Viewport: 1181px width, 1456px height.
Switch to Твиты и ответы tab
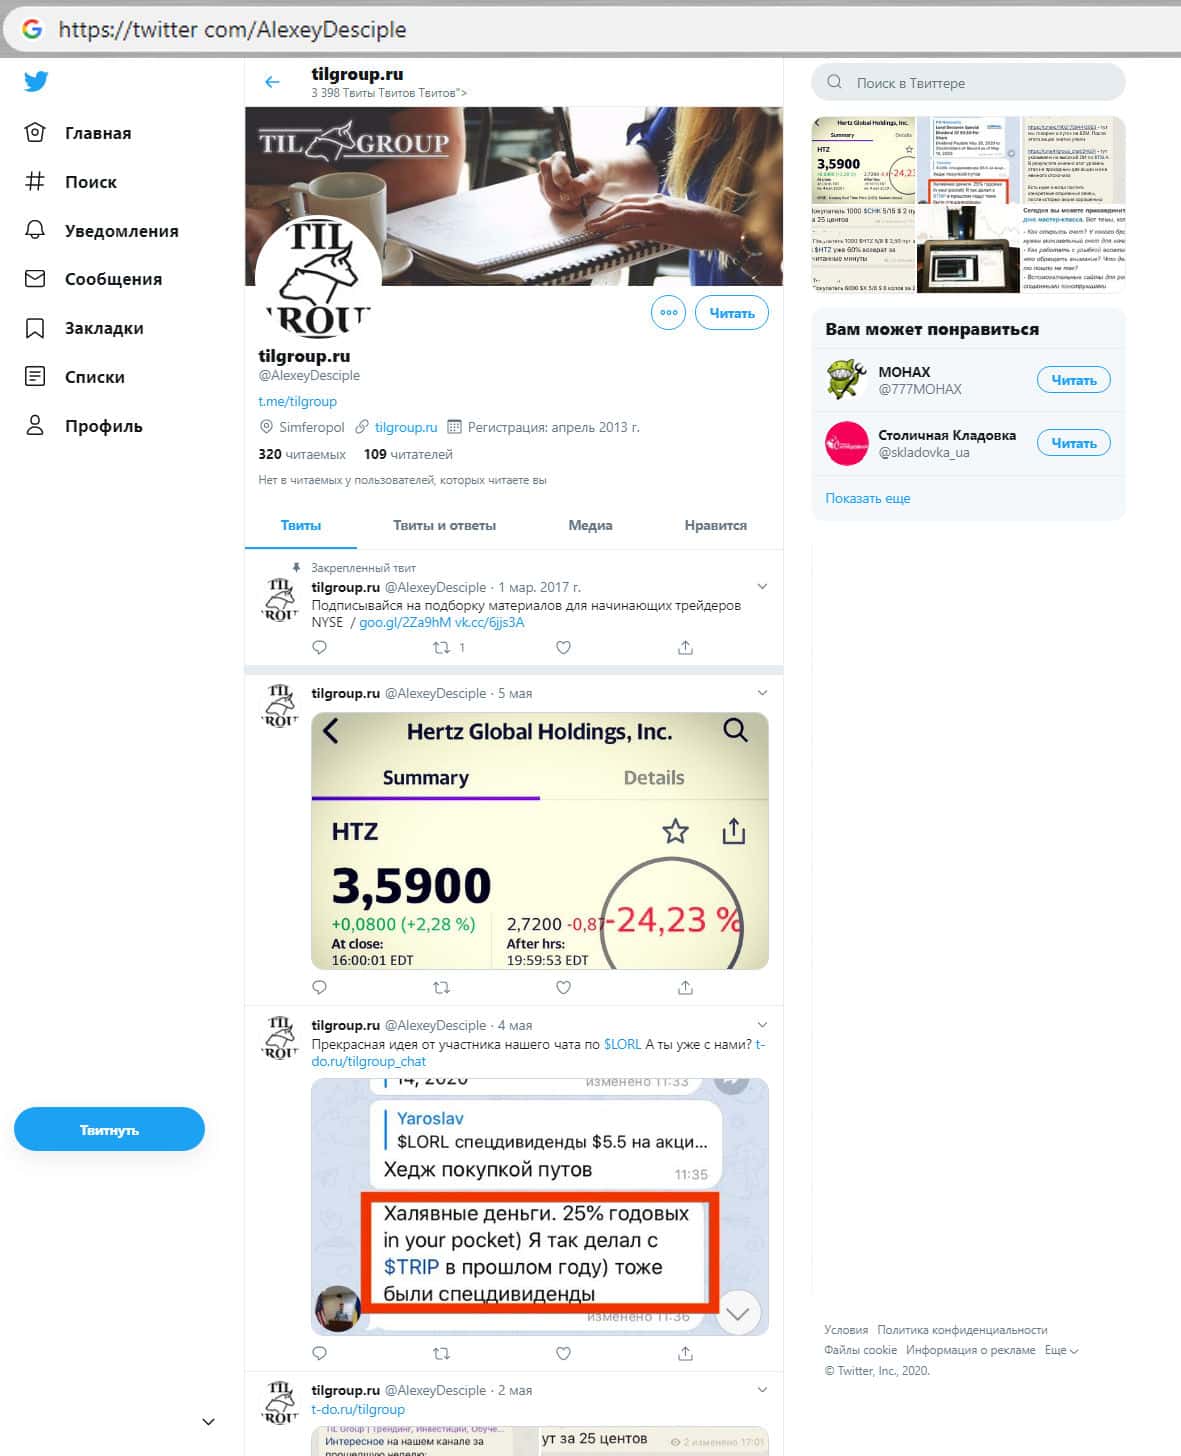tap(444, 525)
